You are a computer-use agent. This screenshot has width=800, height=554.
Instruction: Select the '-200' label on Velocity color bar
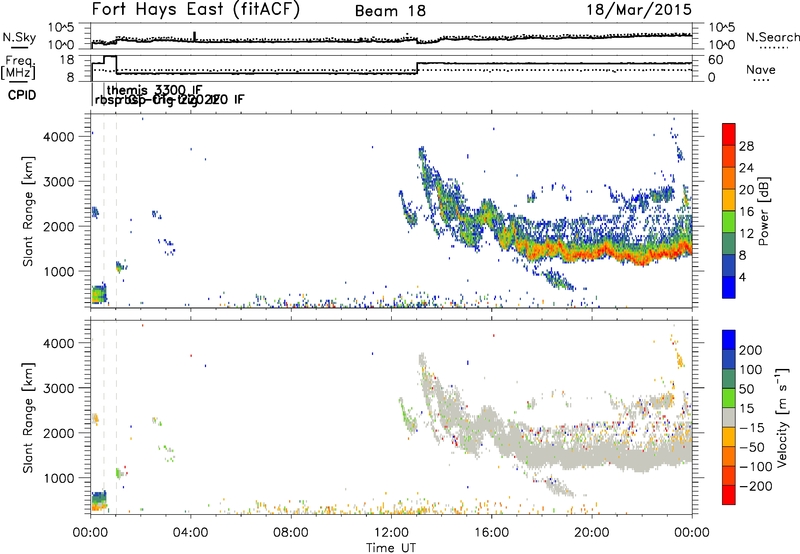[756, 486]
